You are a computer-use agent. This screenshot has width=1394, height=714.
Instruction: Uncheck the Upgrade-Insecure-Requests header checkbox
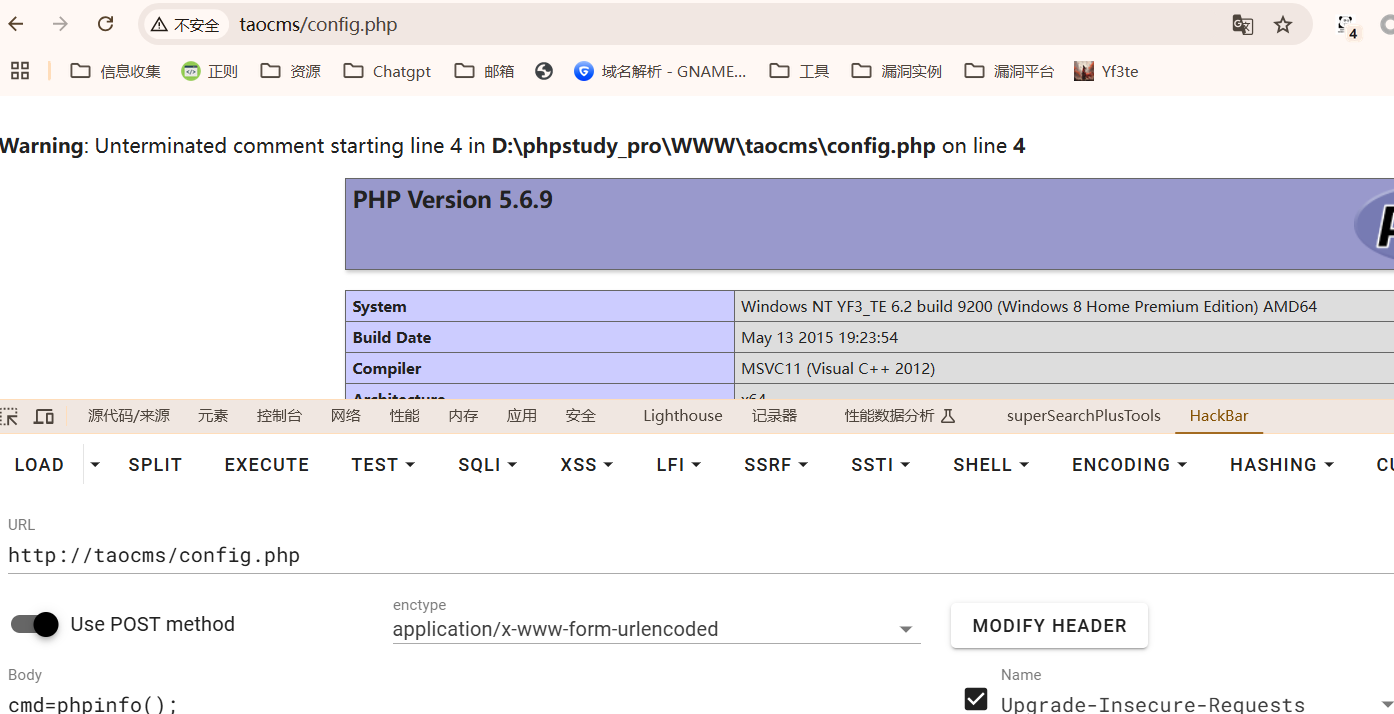coord(976,699)
